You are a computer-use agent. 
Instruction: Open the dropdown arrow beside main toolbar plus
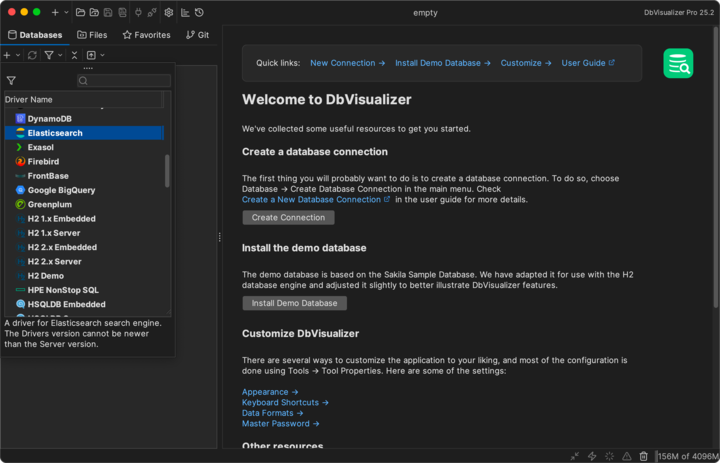pos(66,12)
